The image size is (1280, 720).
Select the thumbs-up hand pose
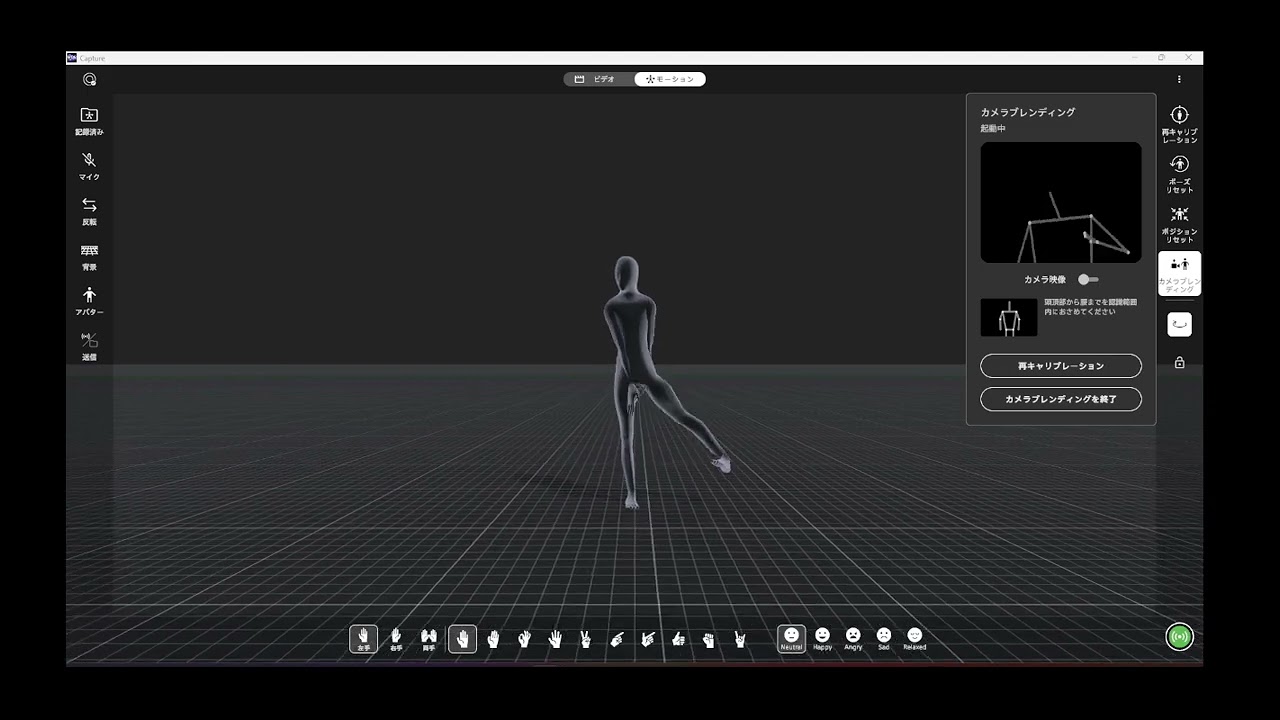point(678,639)
